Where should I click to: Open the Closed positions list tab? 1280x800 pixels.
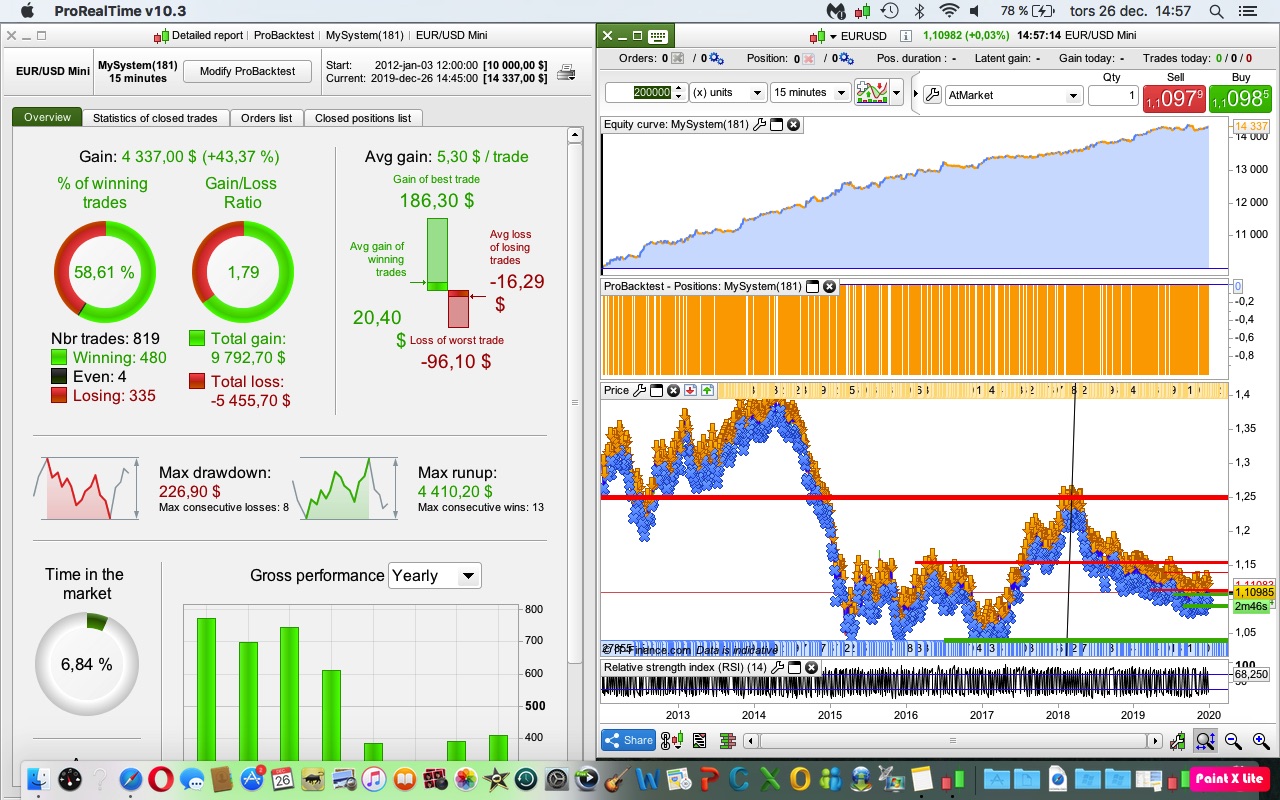pos(363,118)
